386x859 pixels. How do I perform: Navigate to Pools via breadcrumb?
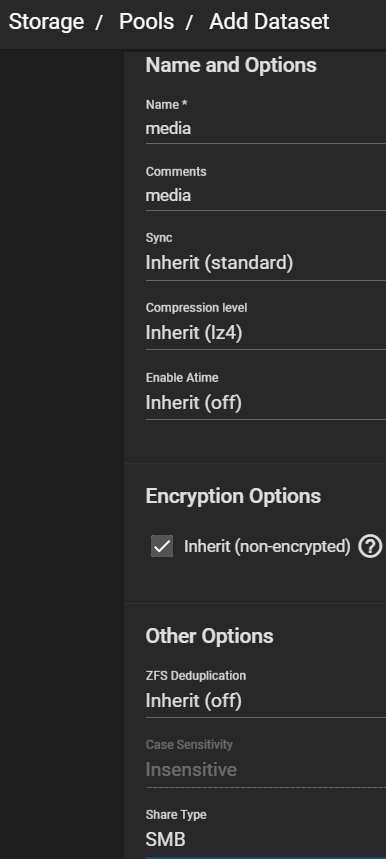coord(146,22)
